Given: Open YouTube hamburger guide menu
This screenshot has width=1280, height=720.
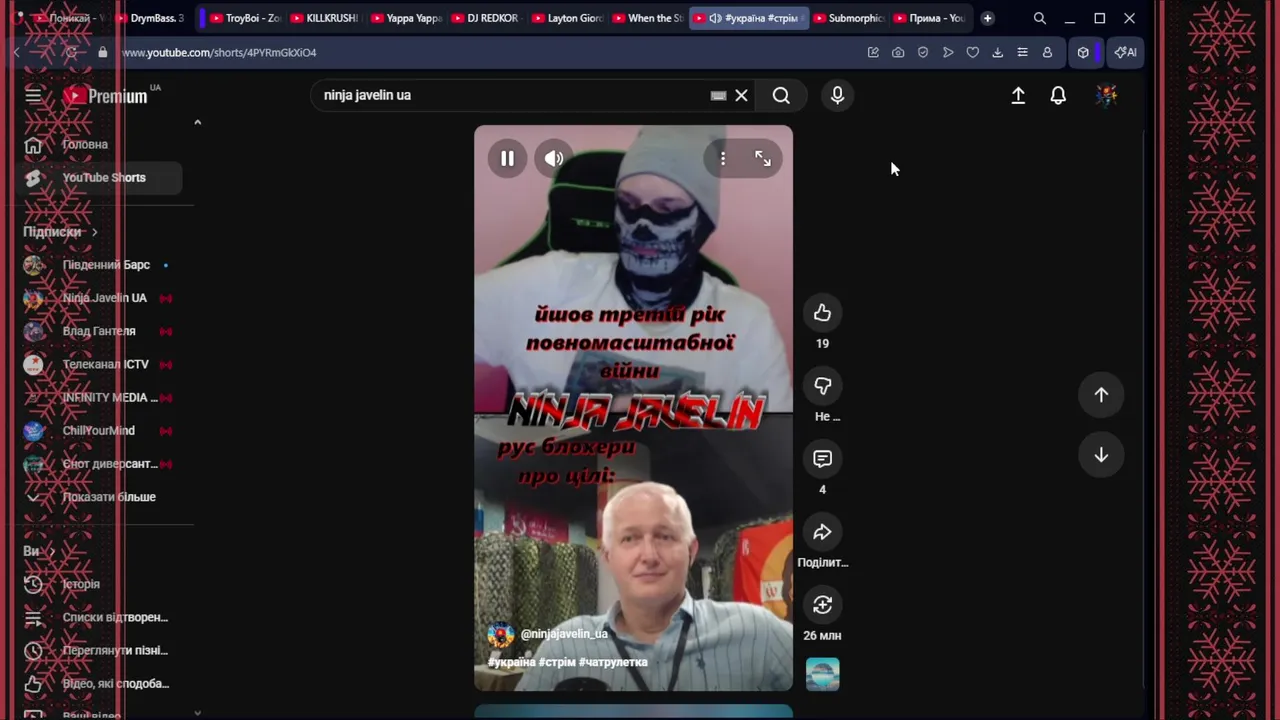Looking at the screenshot, I should [x=33, y=95].
